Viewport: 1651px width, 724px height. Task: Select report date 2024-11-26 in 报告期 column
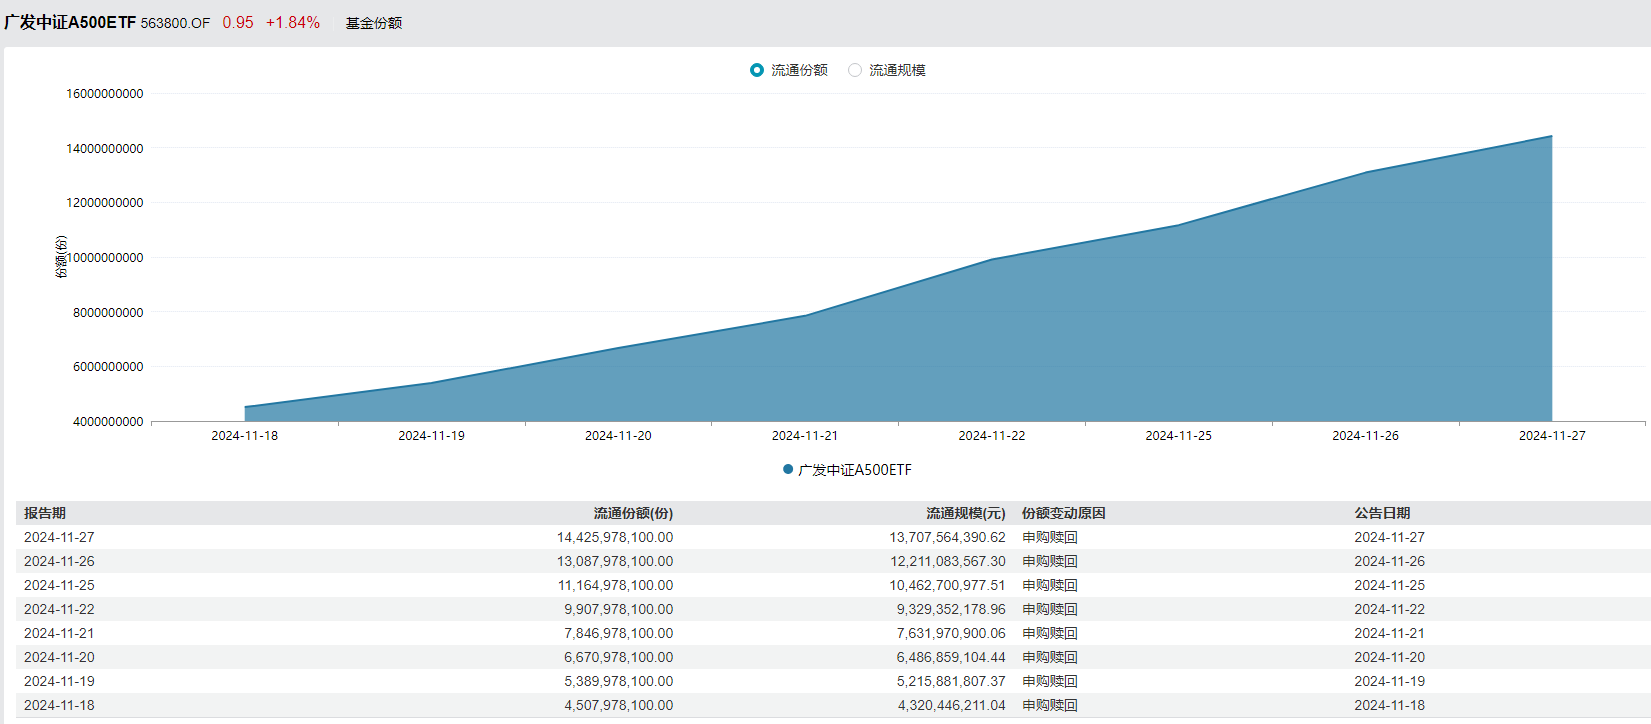point(59,561)
